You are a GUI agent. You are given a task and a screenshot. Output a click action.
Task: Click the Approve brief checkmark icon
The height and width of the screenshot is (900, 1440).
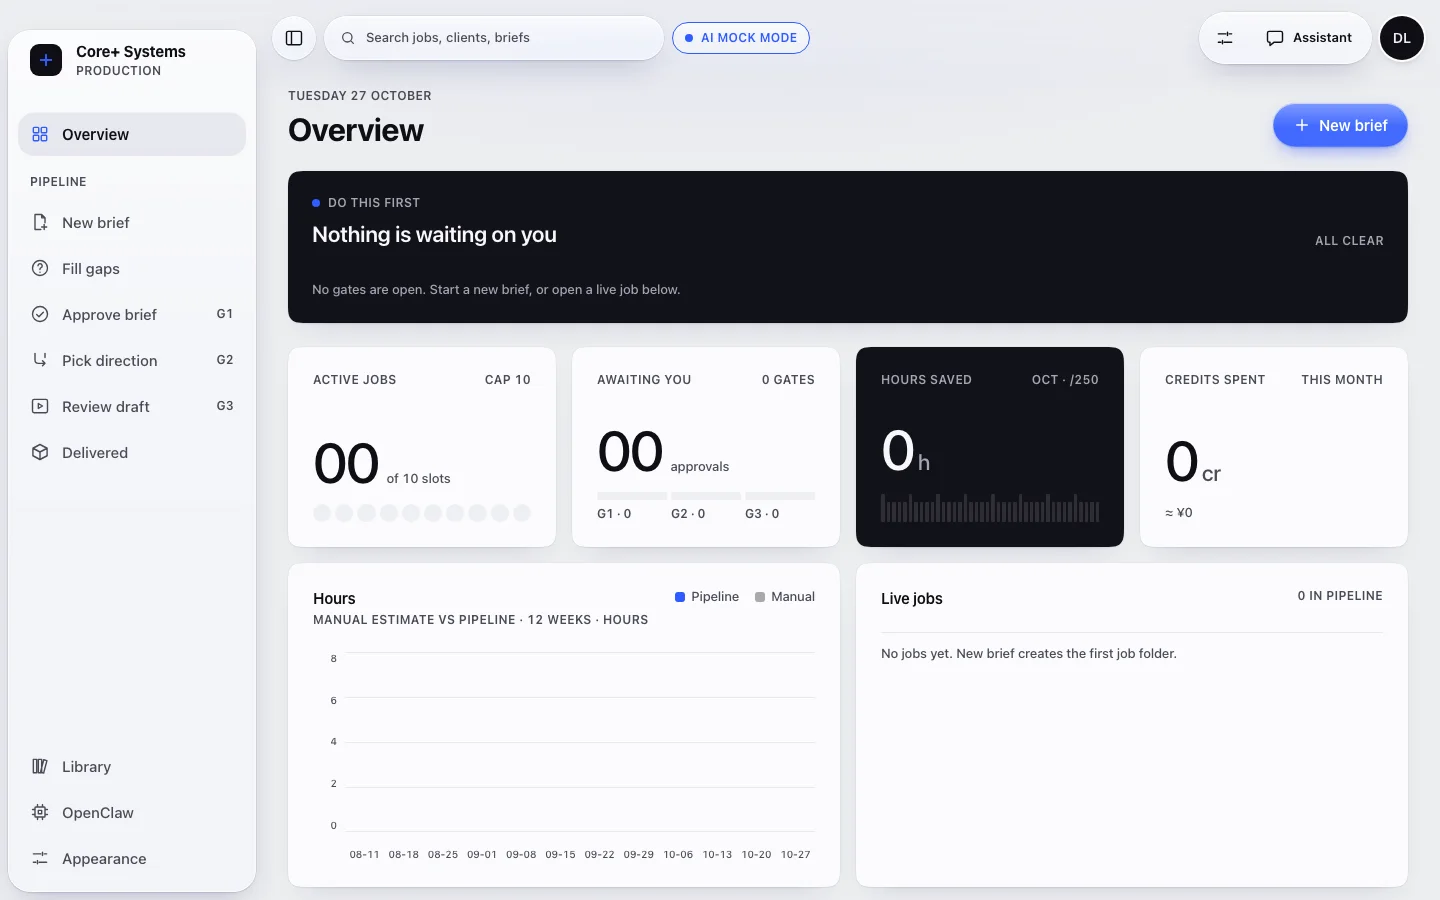40,314
